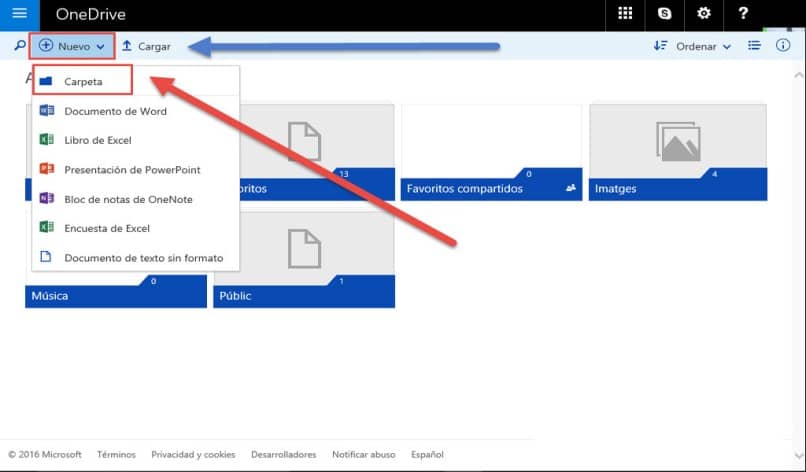The image size is (806, 472).
Task: Click the Word icon in Nuevo menu
Action: point(47,111)
